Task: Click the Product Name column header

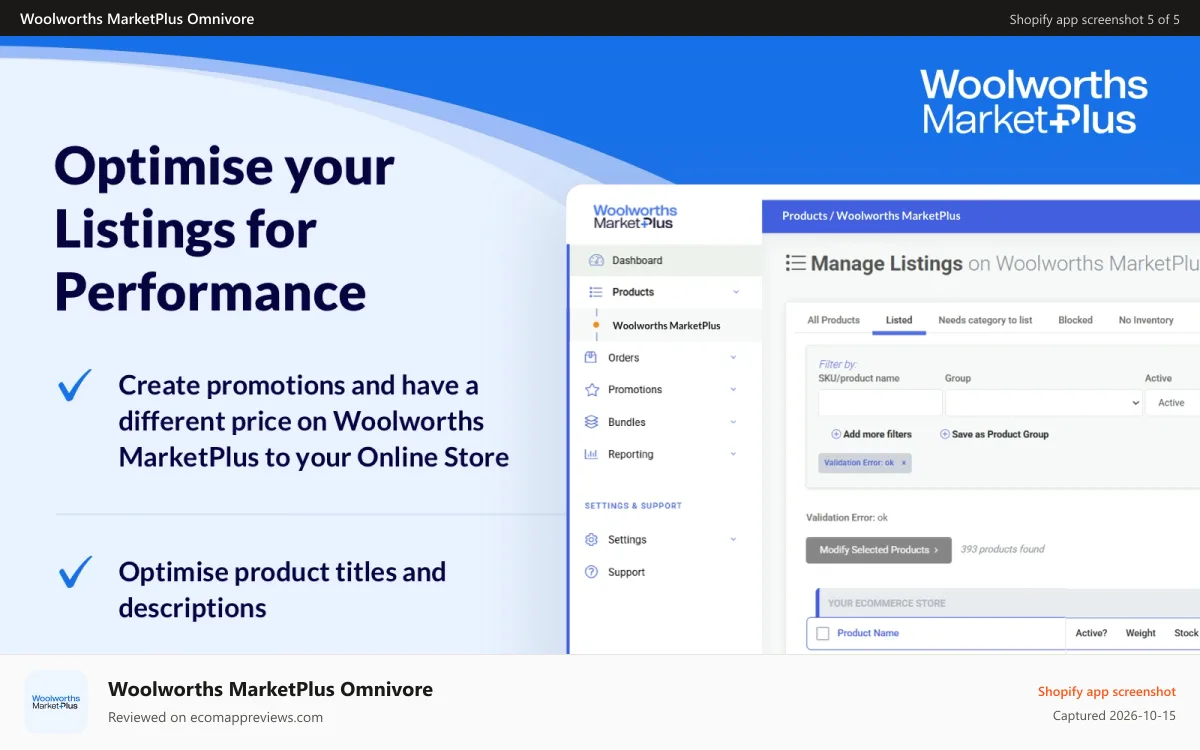Action: (868, 633)
